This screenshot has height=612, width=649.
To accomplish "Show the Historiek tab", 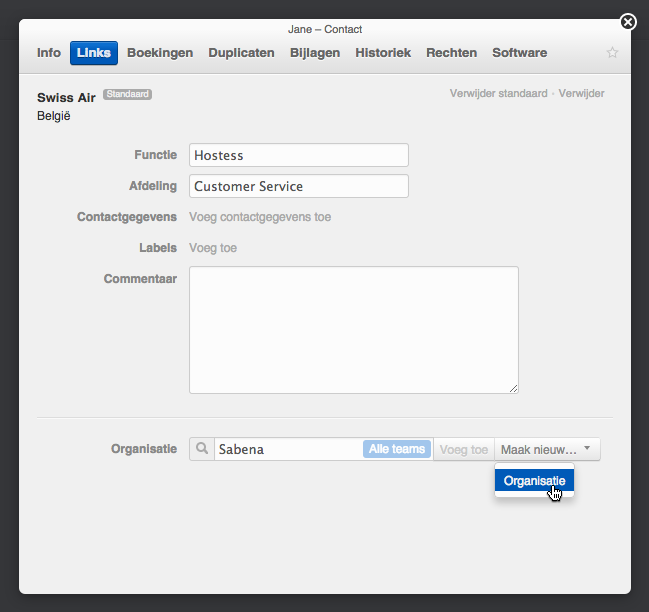I will (383, 53).
